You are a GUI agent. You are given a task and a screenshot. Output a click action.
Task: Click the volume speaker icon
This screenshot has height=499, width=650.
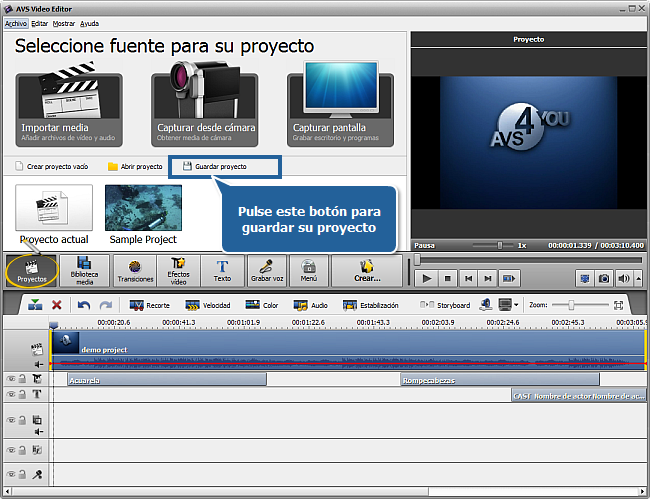click(x=623, y=279)
